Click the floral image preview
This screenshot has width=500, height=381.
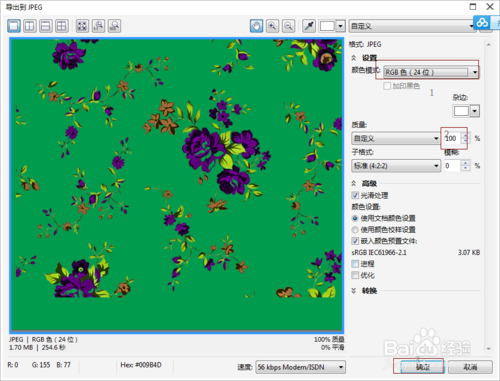177,185
